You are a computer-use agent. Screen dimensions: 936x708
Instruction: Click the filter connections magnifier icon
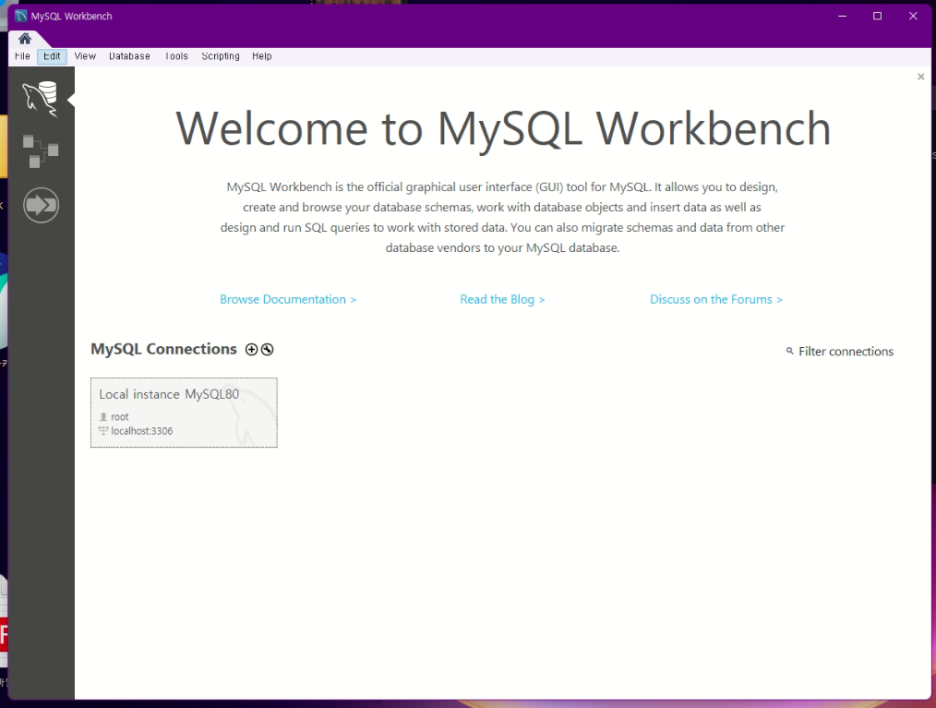pos(790,351)
